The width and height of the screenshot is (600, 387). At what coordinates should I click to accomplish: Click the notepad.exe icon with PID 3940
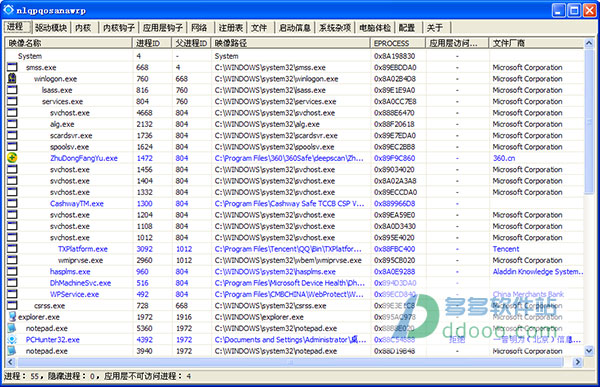12,351
